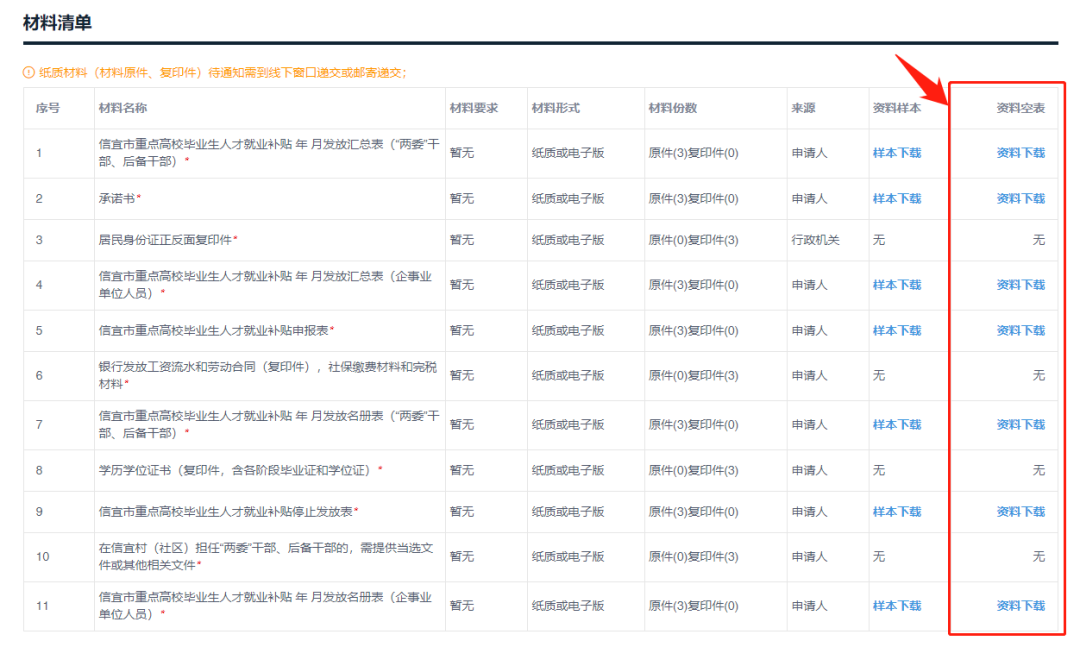
Task: Click the 资料样本 column header
Action: point(897,108)
